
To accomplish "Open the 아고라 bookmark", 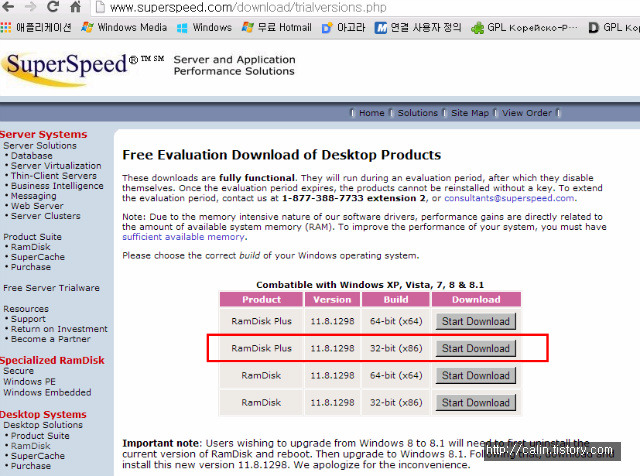I will [343, 27].
